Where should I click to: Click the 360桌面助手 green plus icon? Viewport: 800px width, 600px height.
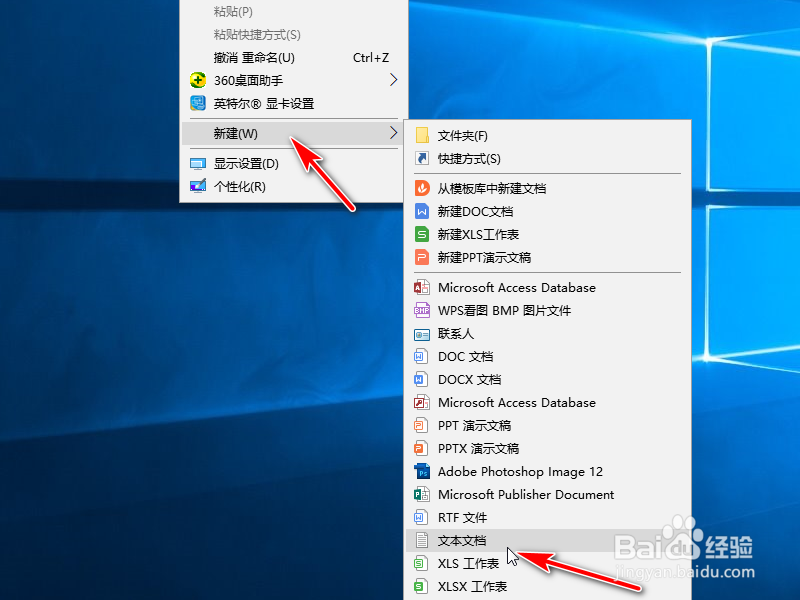point(198,80)
